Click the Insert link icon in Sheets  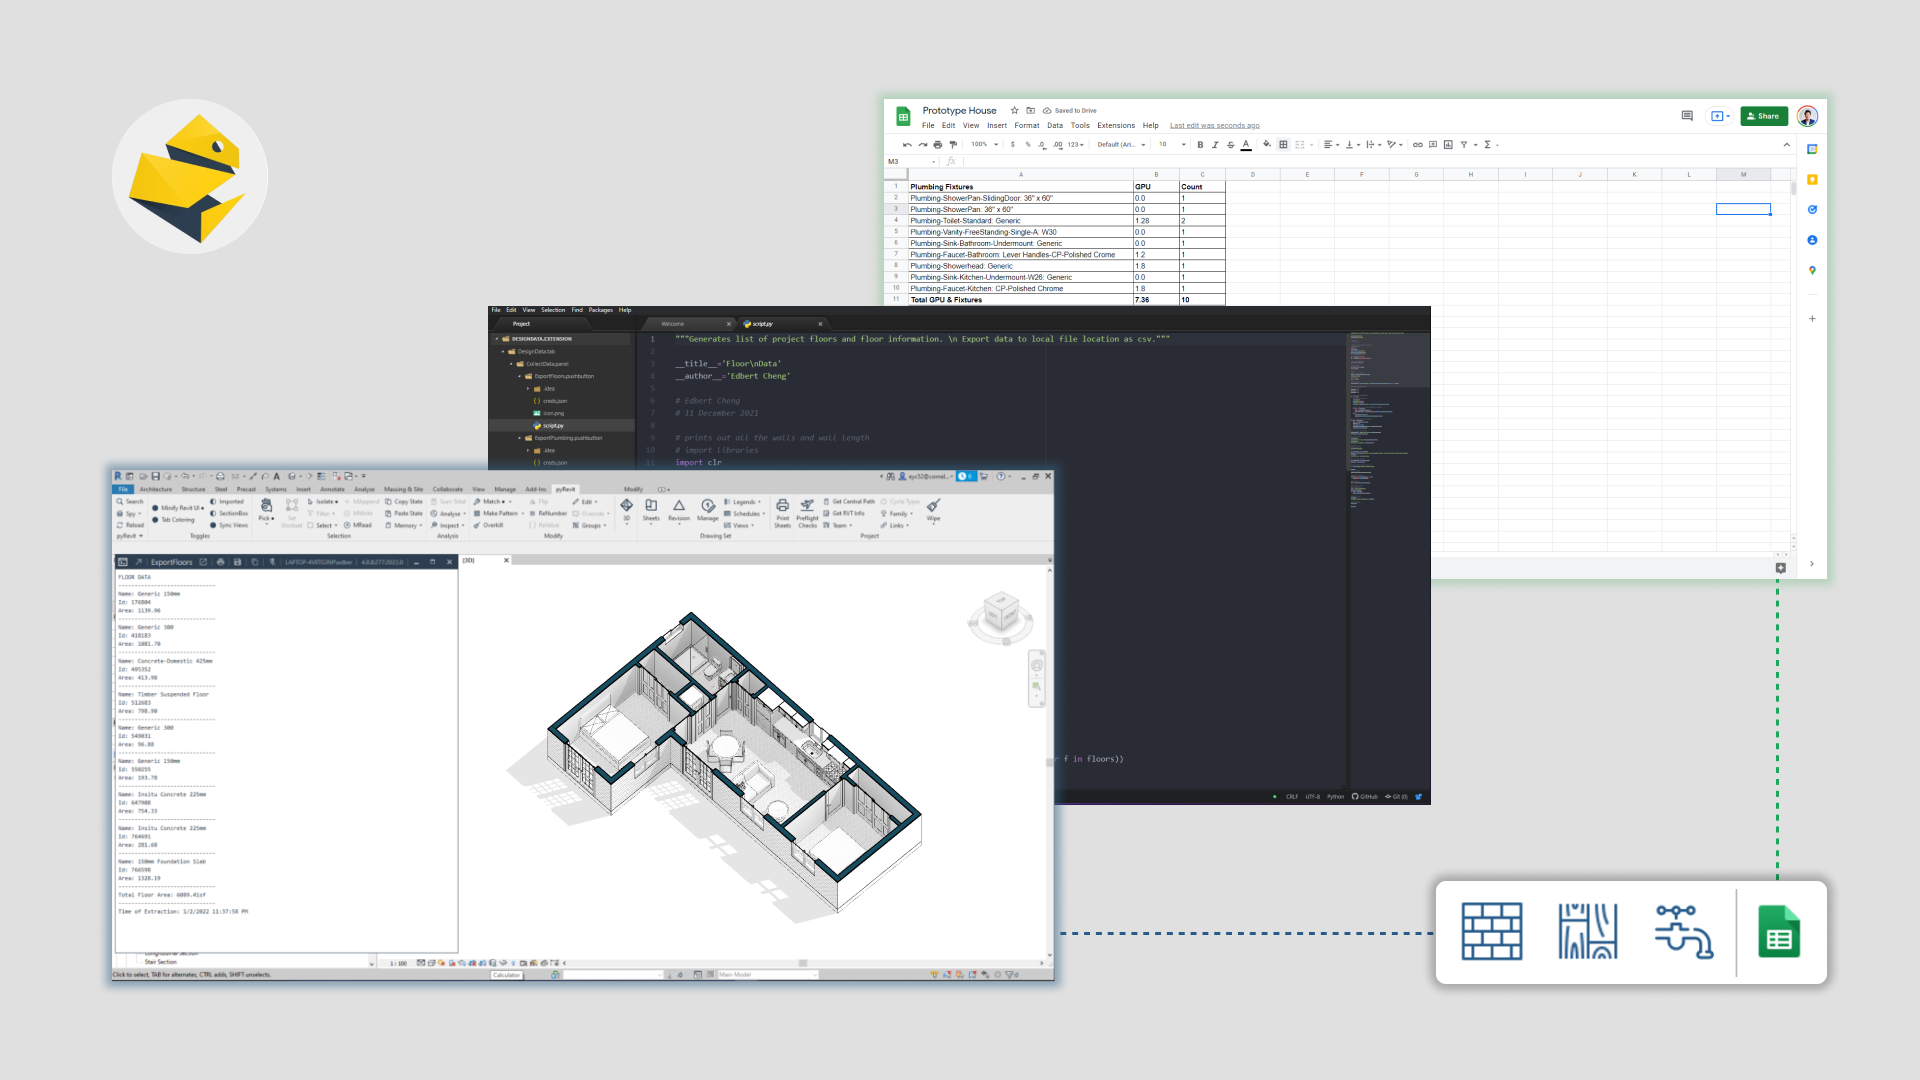pyautogui.click(x=1417, y=145)
